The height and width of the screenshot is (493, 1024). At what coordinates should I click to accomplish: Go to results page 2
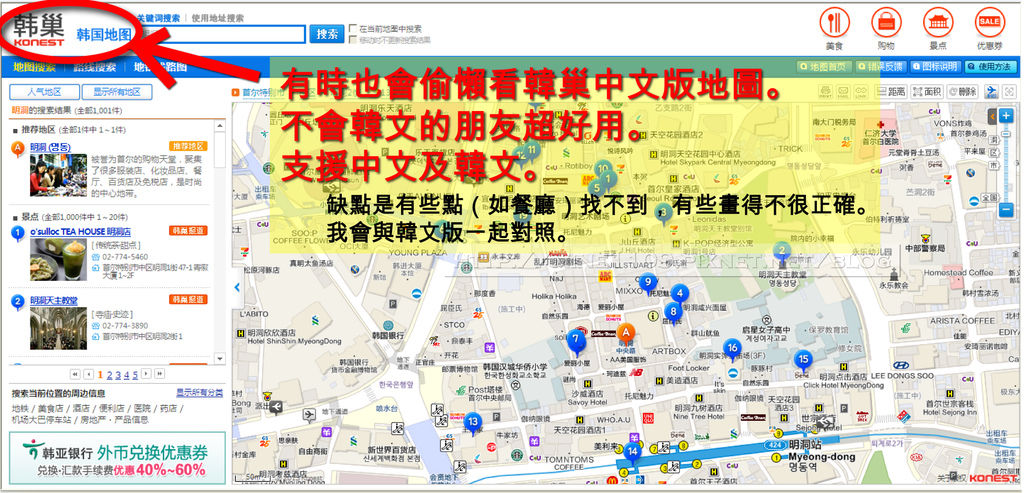109,375
